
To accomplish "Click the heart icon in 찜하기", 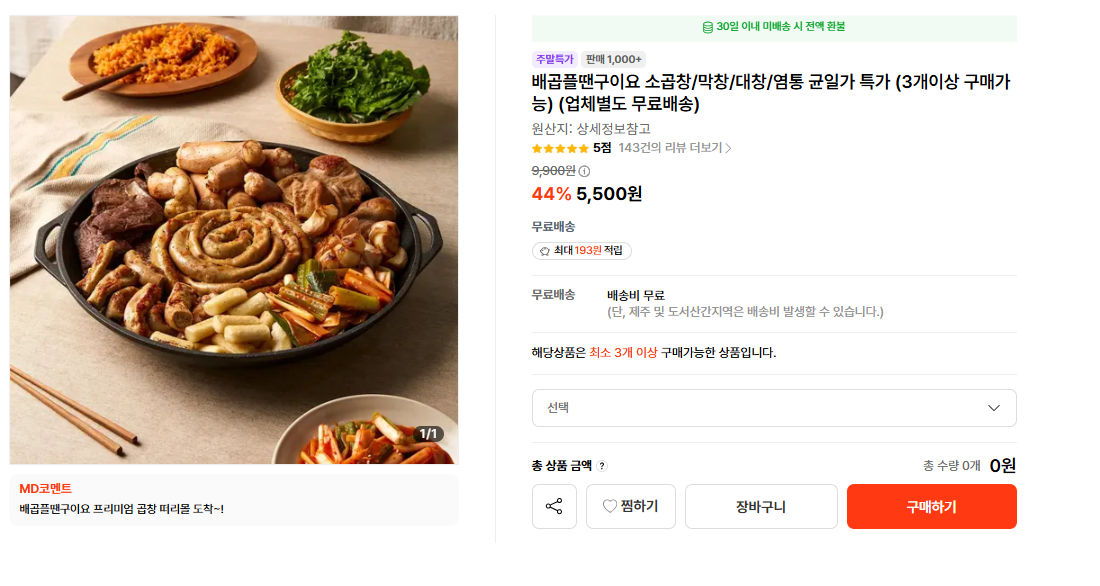I will 610,506.
